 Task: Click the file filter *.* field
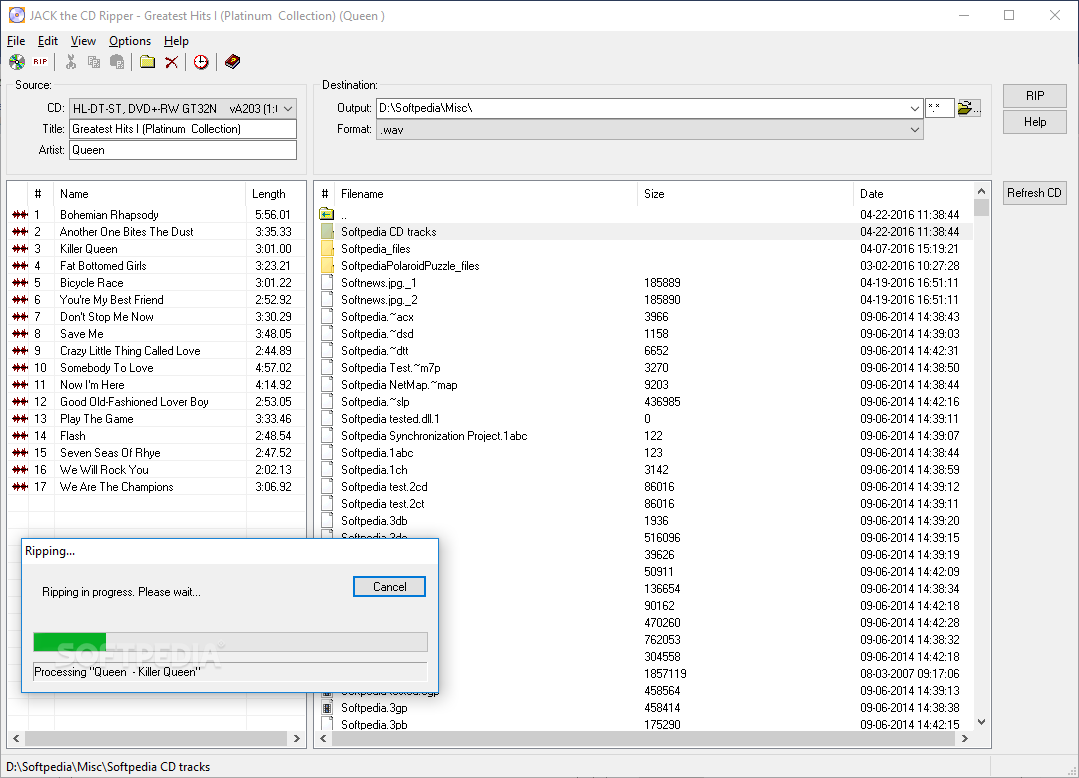939,108
